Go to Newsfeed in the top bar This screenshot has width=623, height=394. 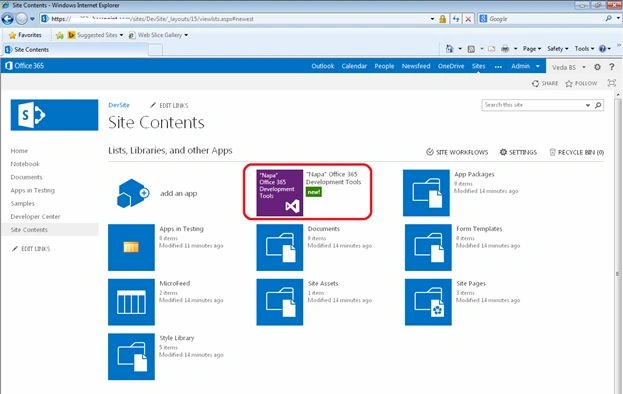pyautogui.click(x=416, y=66)
